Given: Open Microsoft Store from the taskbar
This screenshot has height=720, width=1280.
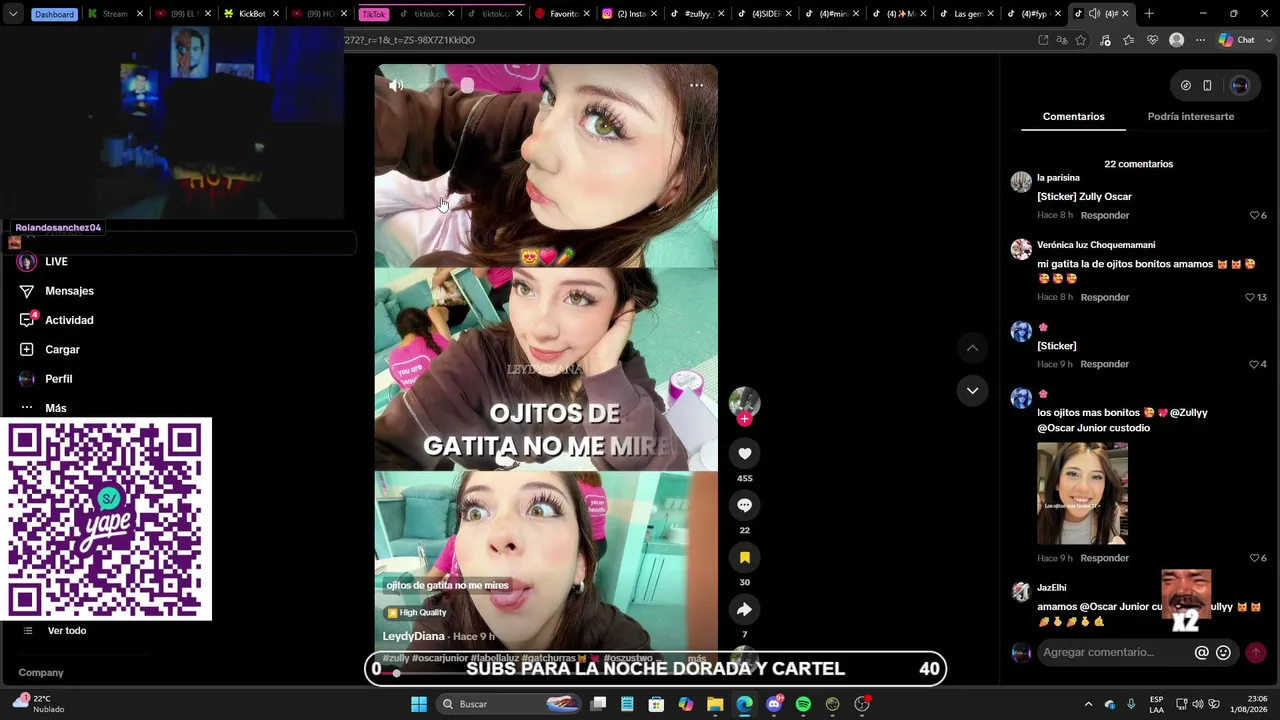Looking at the screenshot, I should (x=656, y=704).
